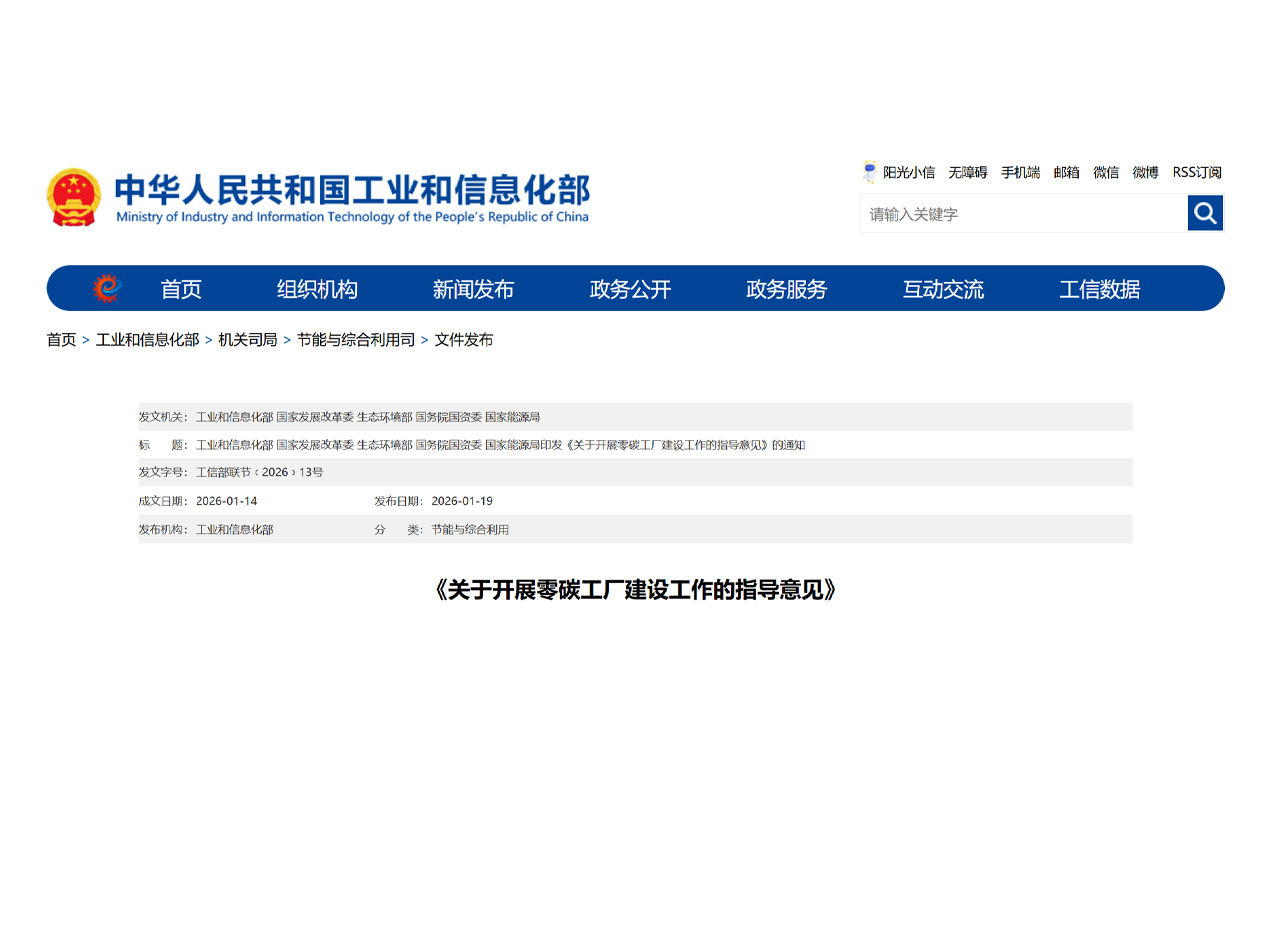The height and width of the screenshot is (930, 1276).
Task: Go to 机关司局 breadcrumb link
Action: 247,340
